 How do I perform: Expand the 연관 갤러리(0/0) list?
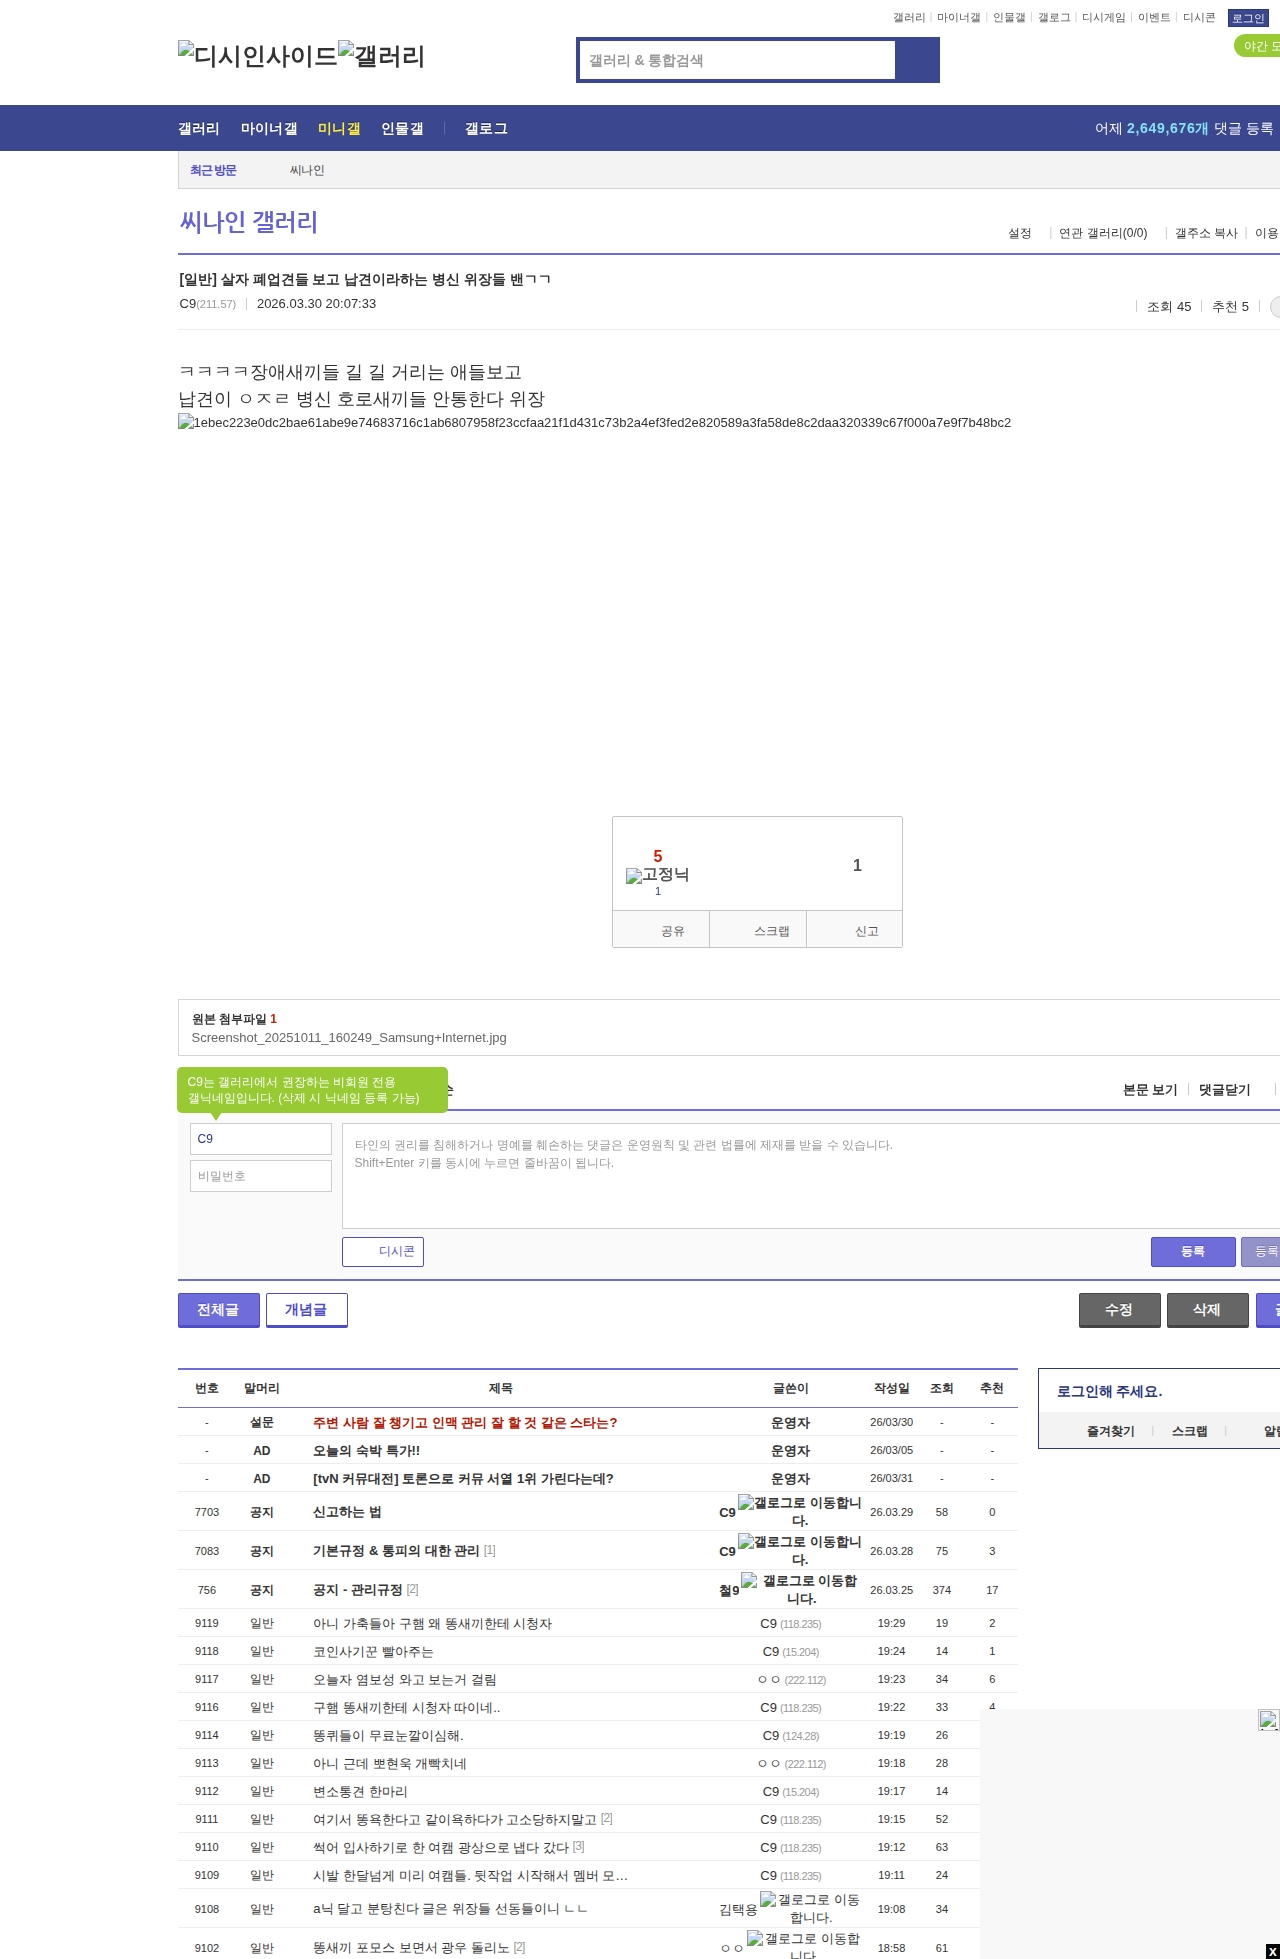tap(1103, 233)
